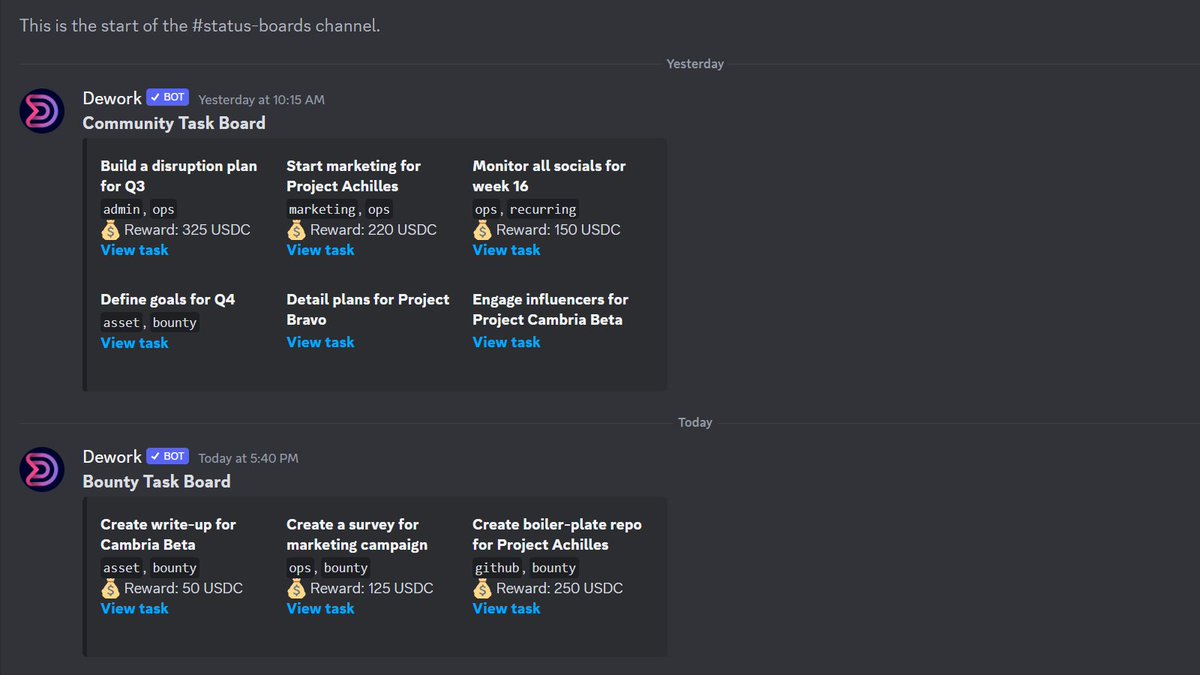The height and width of the screenshot is (675, 1200).
Task: Click 'Create boiler-plate repo for Project Achilles' title
Action: (557, 534)
